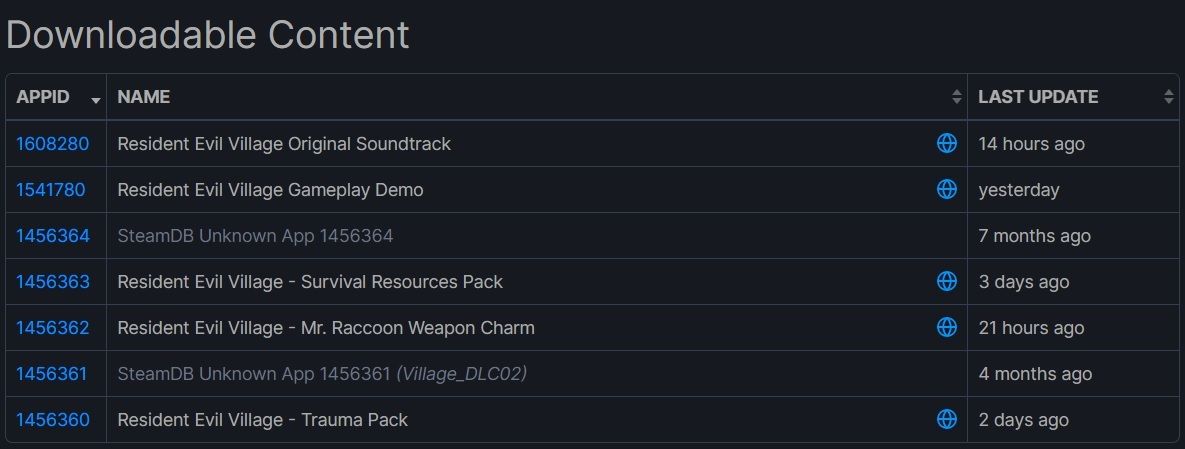Screen dimensions: 1185x449
Task: Open app ID 1456364 link
Action: 53,236
